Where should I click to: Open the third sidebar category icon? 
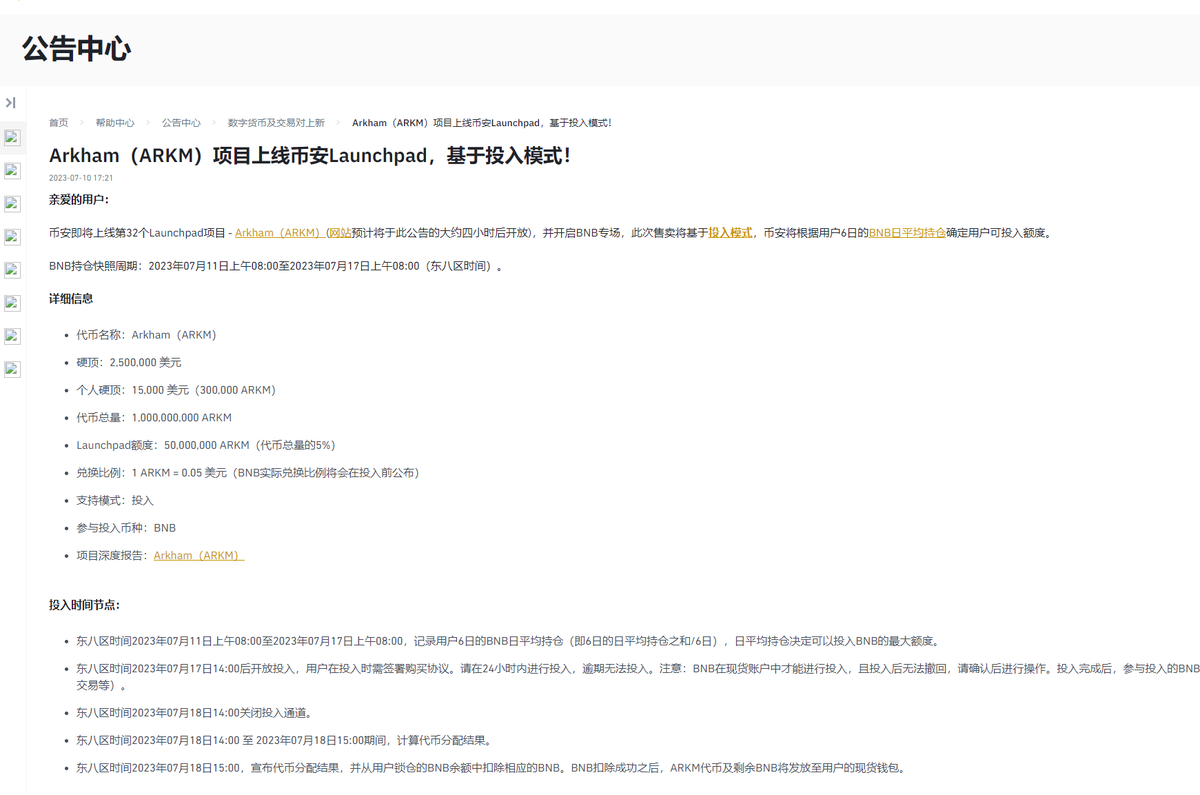[12, 204]
